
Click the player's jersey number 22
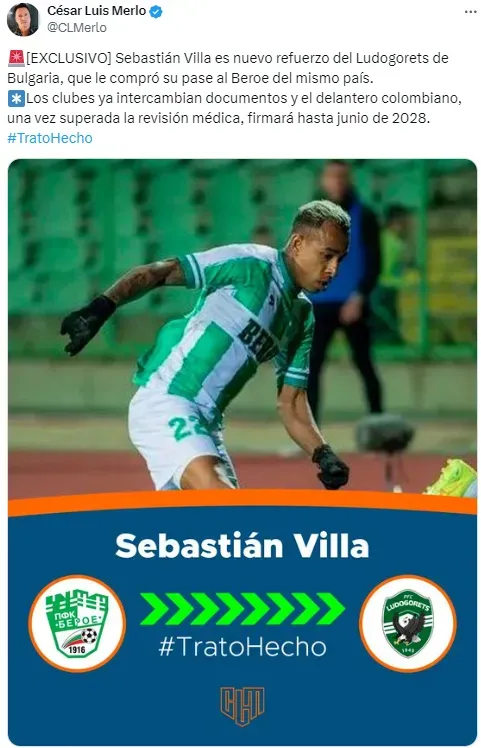click(188, 426)
